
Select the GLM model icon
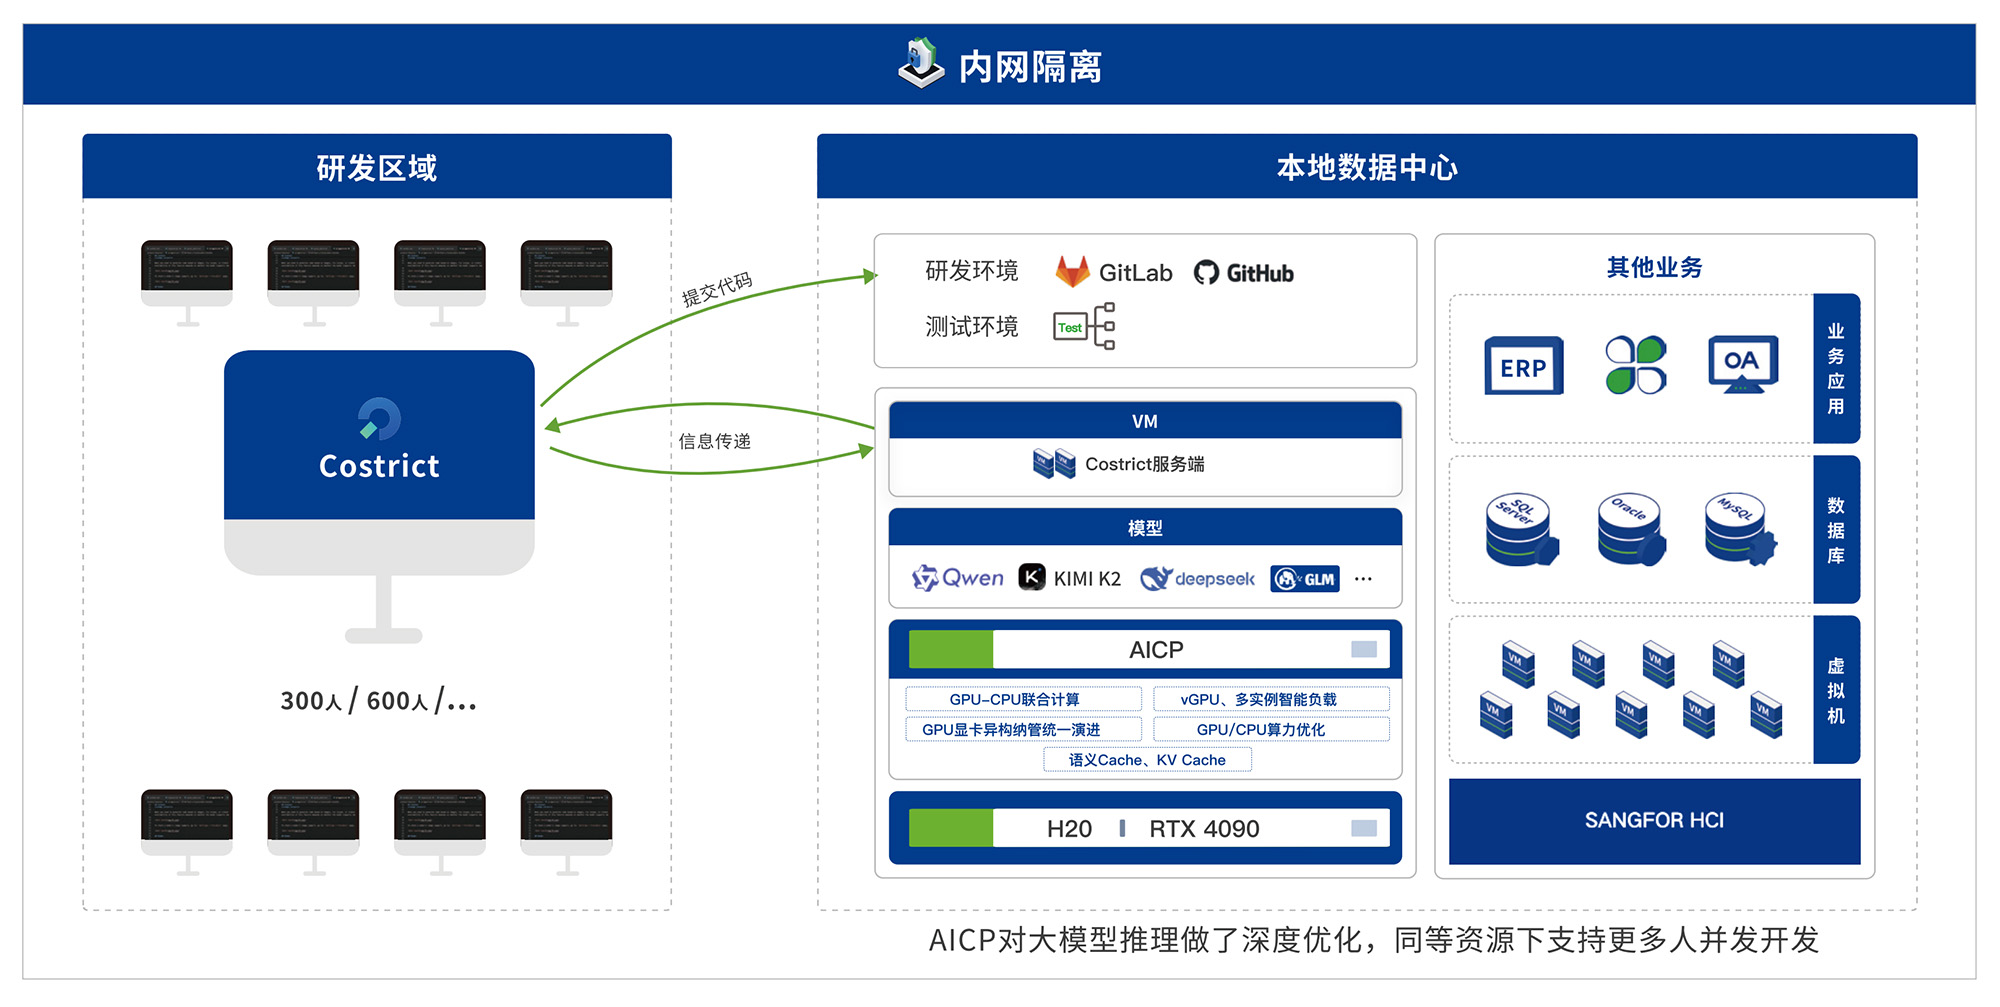click(x=1303, y=578)
